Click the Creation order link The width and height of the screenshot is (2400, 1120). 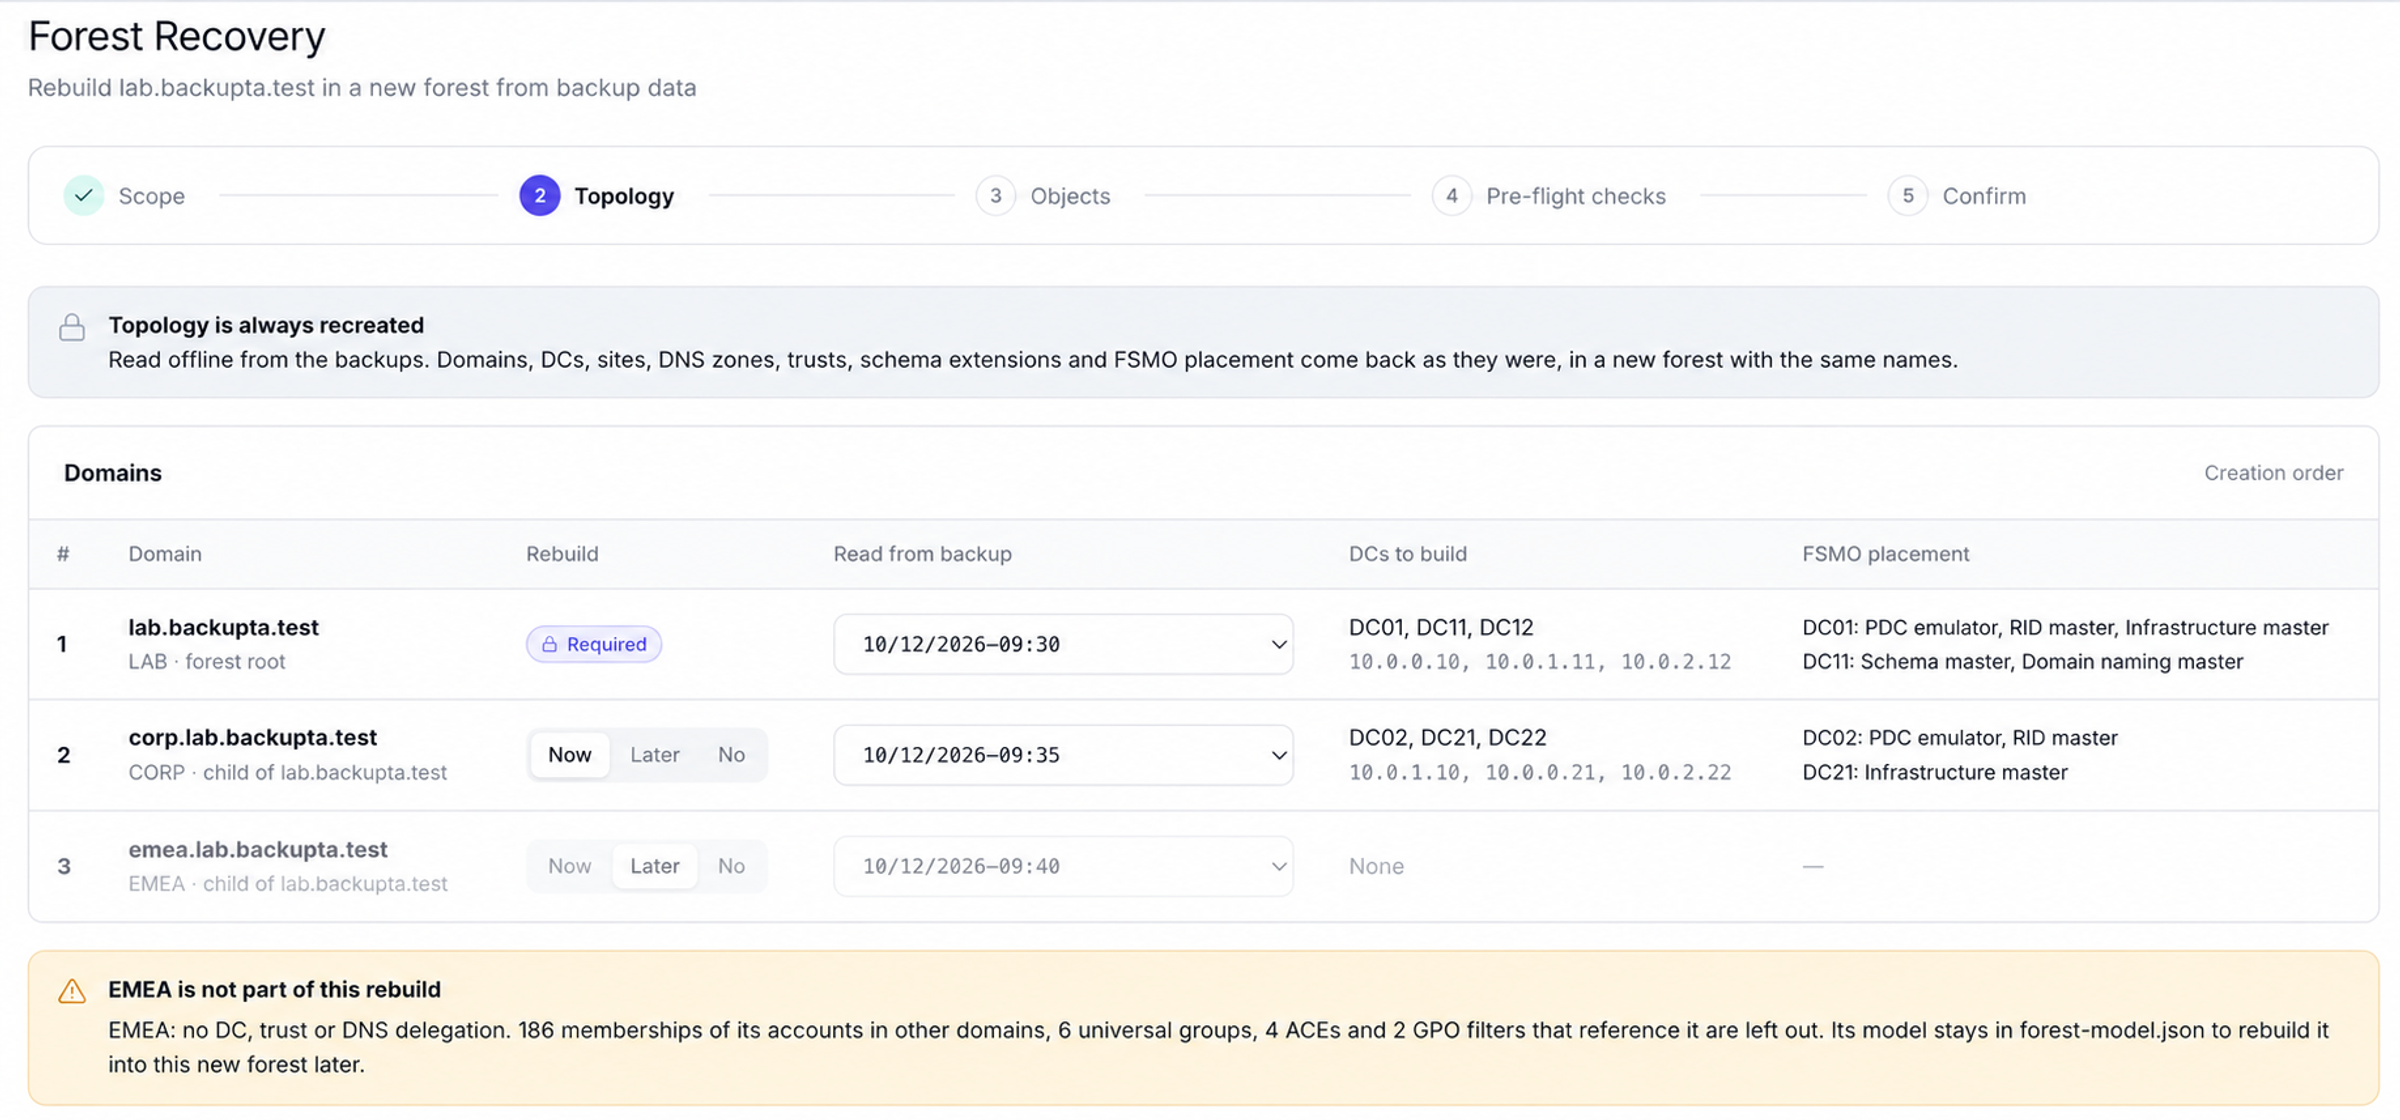2273,473
